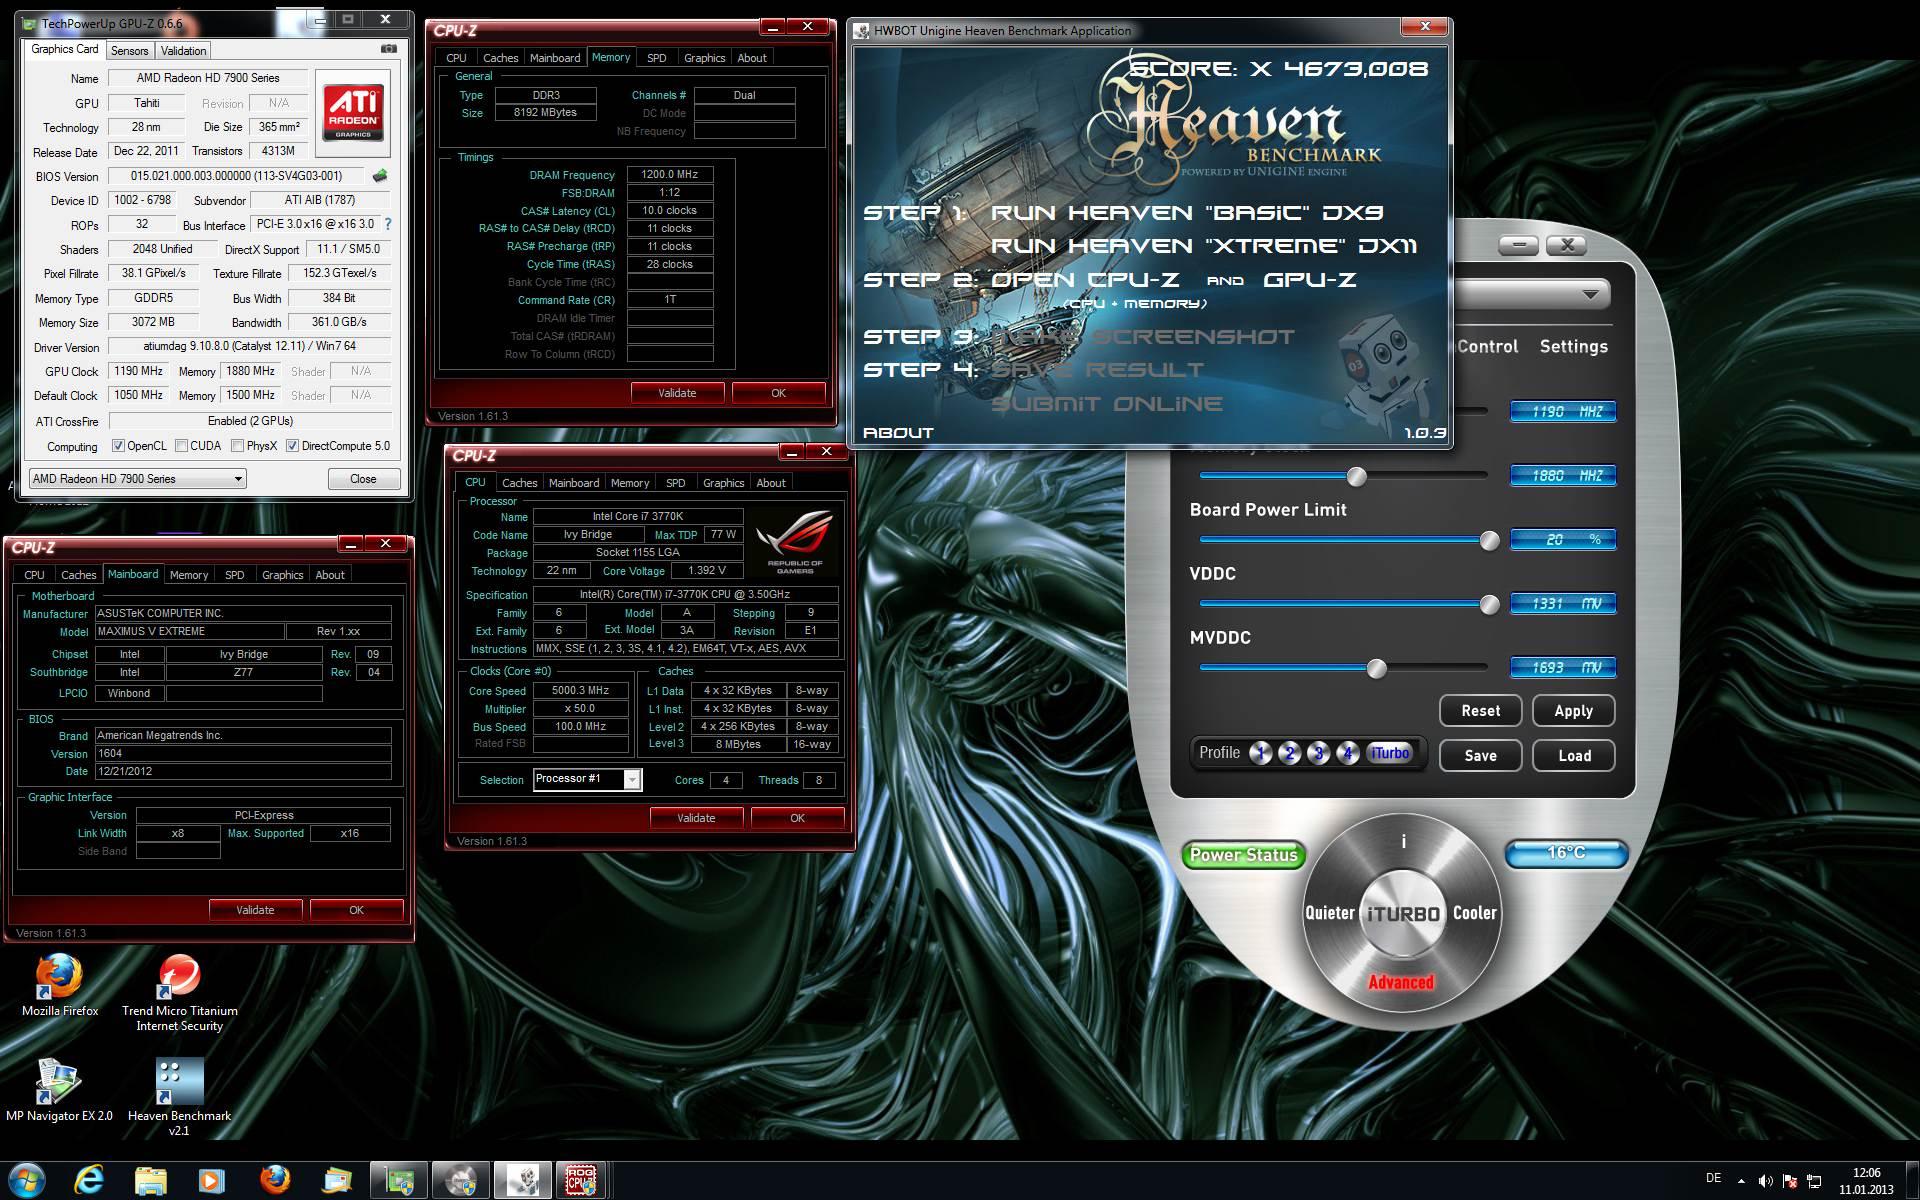Click the iTurbo taskbar button

[x=460, y=1181]
